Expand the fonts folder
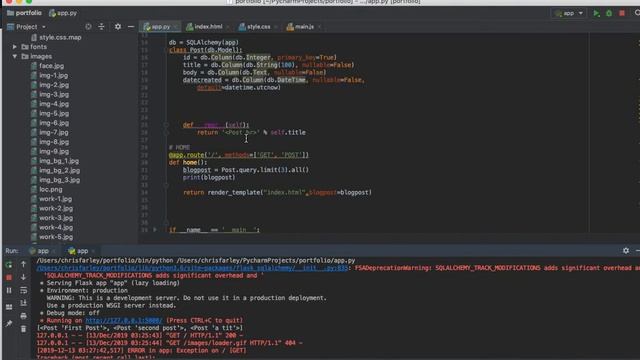The width and height of the screenshot is (640, 360). [15, 47]
